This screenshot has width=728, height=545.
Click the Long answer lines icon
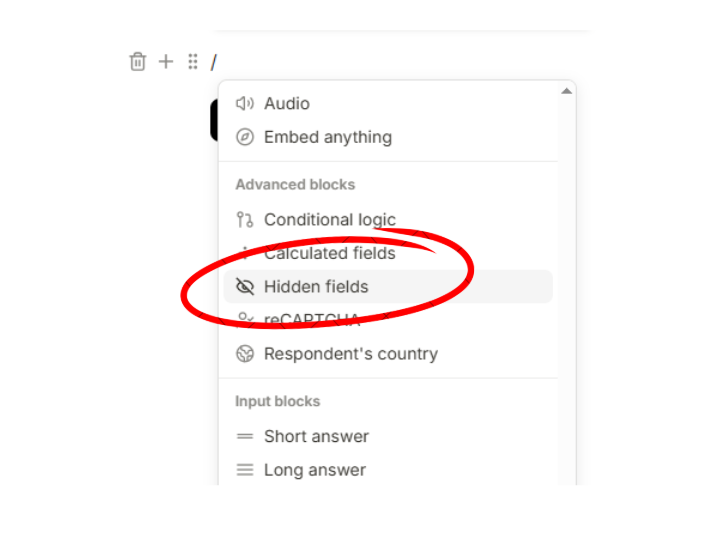[x=245, y=470]
